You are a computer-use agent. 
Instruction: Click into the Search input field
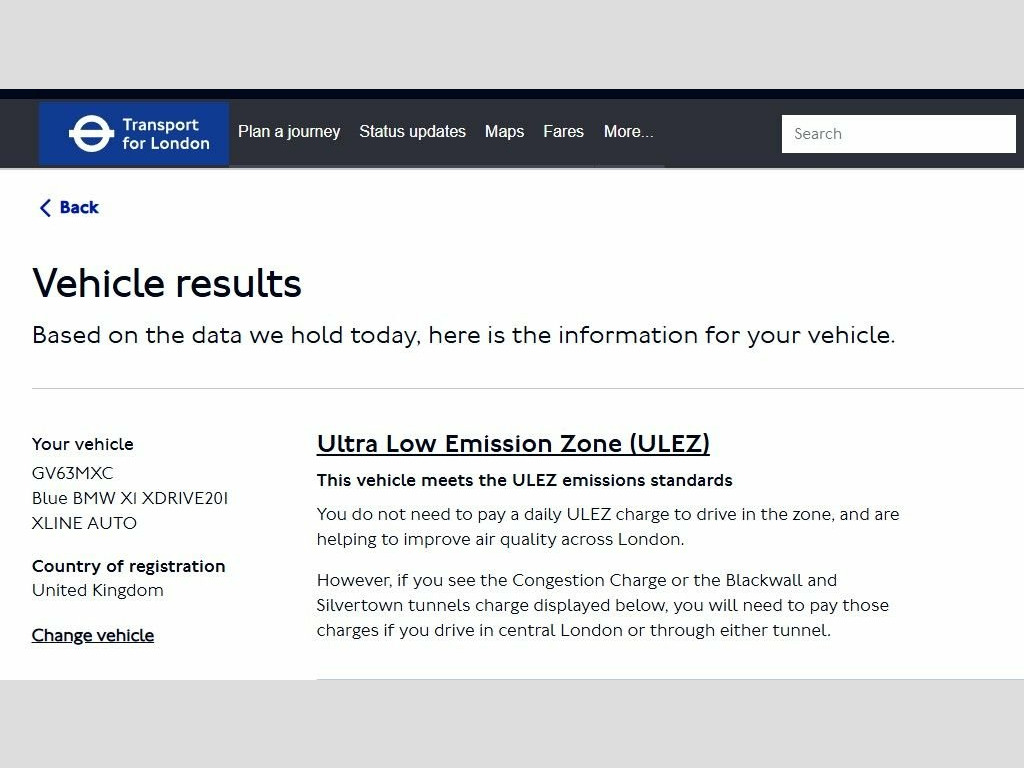tap(898, 134)
